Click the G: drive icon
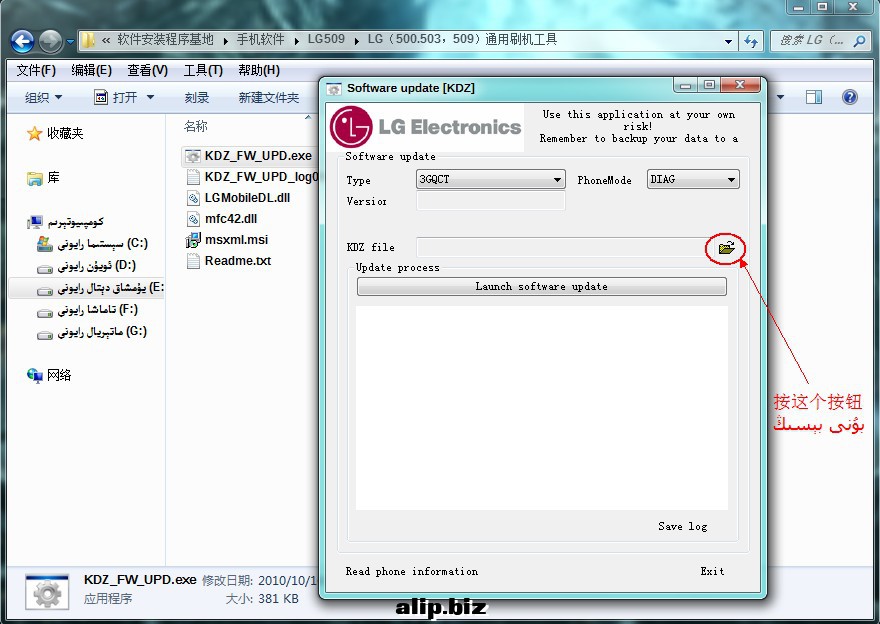 44,335
